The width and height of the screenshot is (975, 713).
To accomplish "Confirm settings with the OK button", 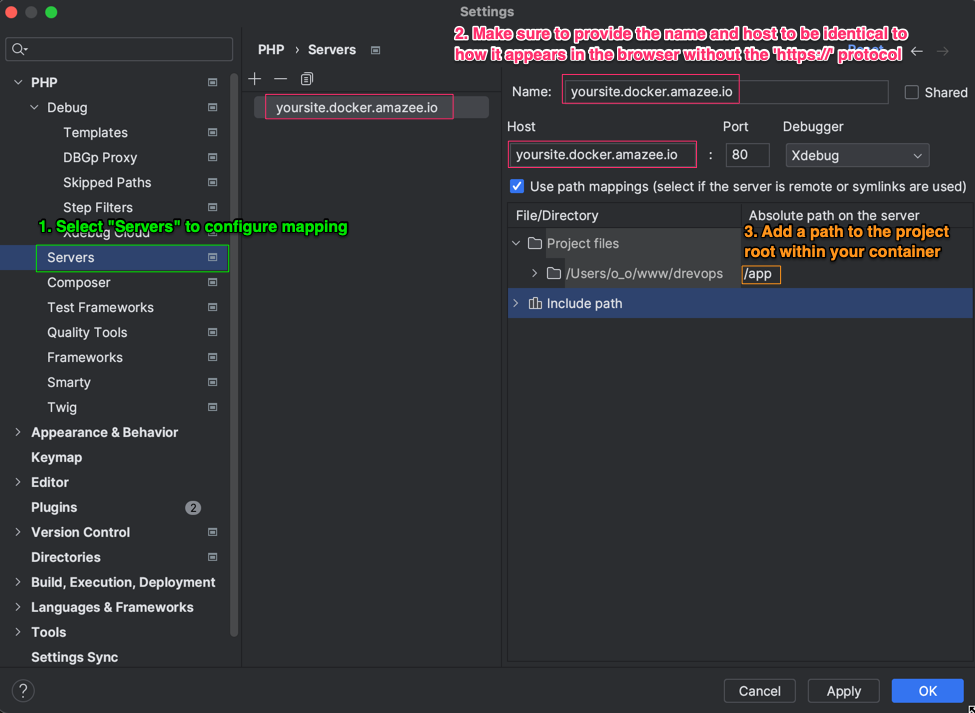I will click(x=926, y=691).
